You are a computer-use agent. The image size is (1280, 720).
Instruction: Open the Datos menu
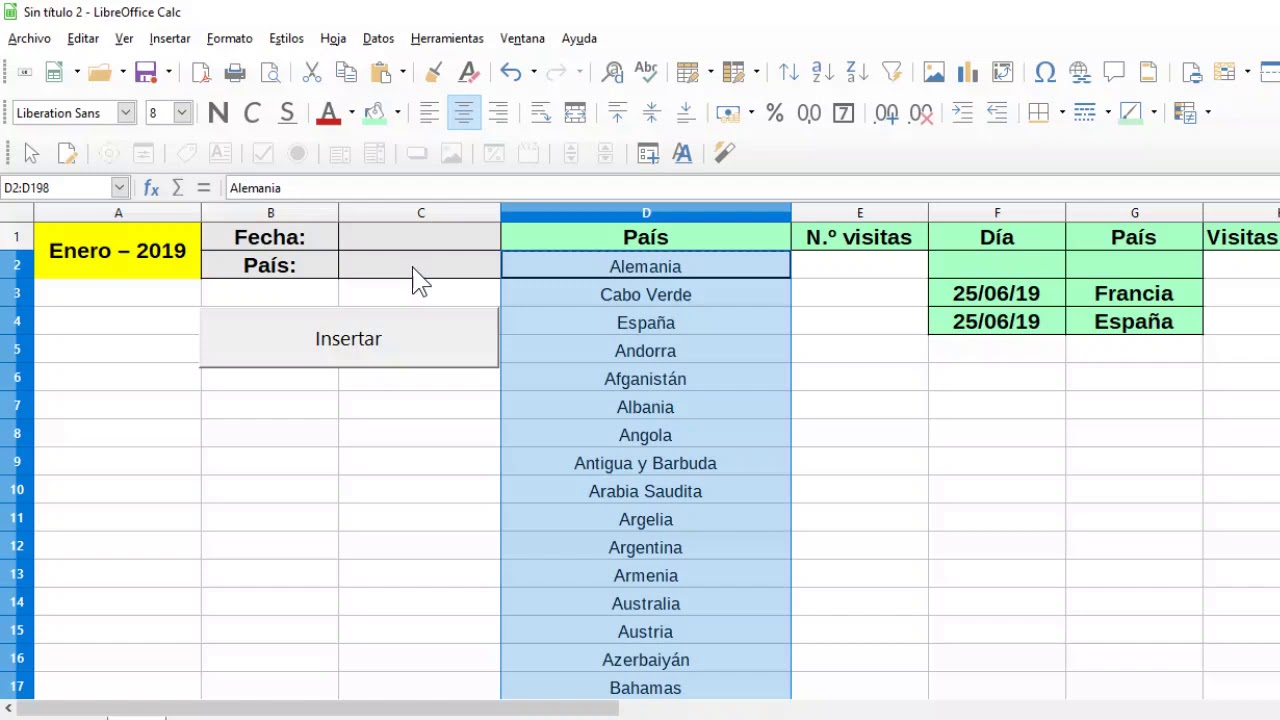378,38
